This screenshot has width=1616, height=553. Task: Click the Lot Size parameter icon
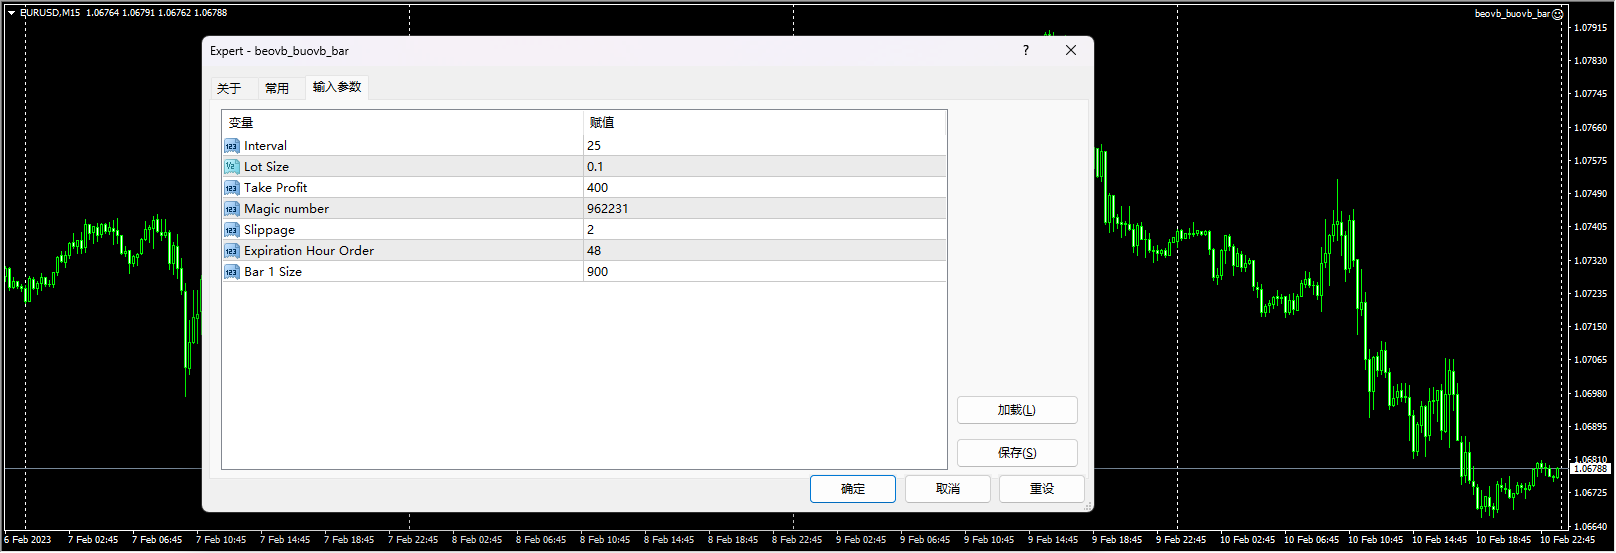coord(231,167)
